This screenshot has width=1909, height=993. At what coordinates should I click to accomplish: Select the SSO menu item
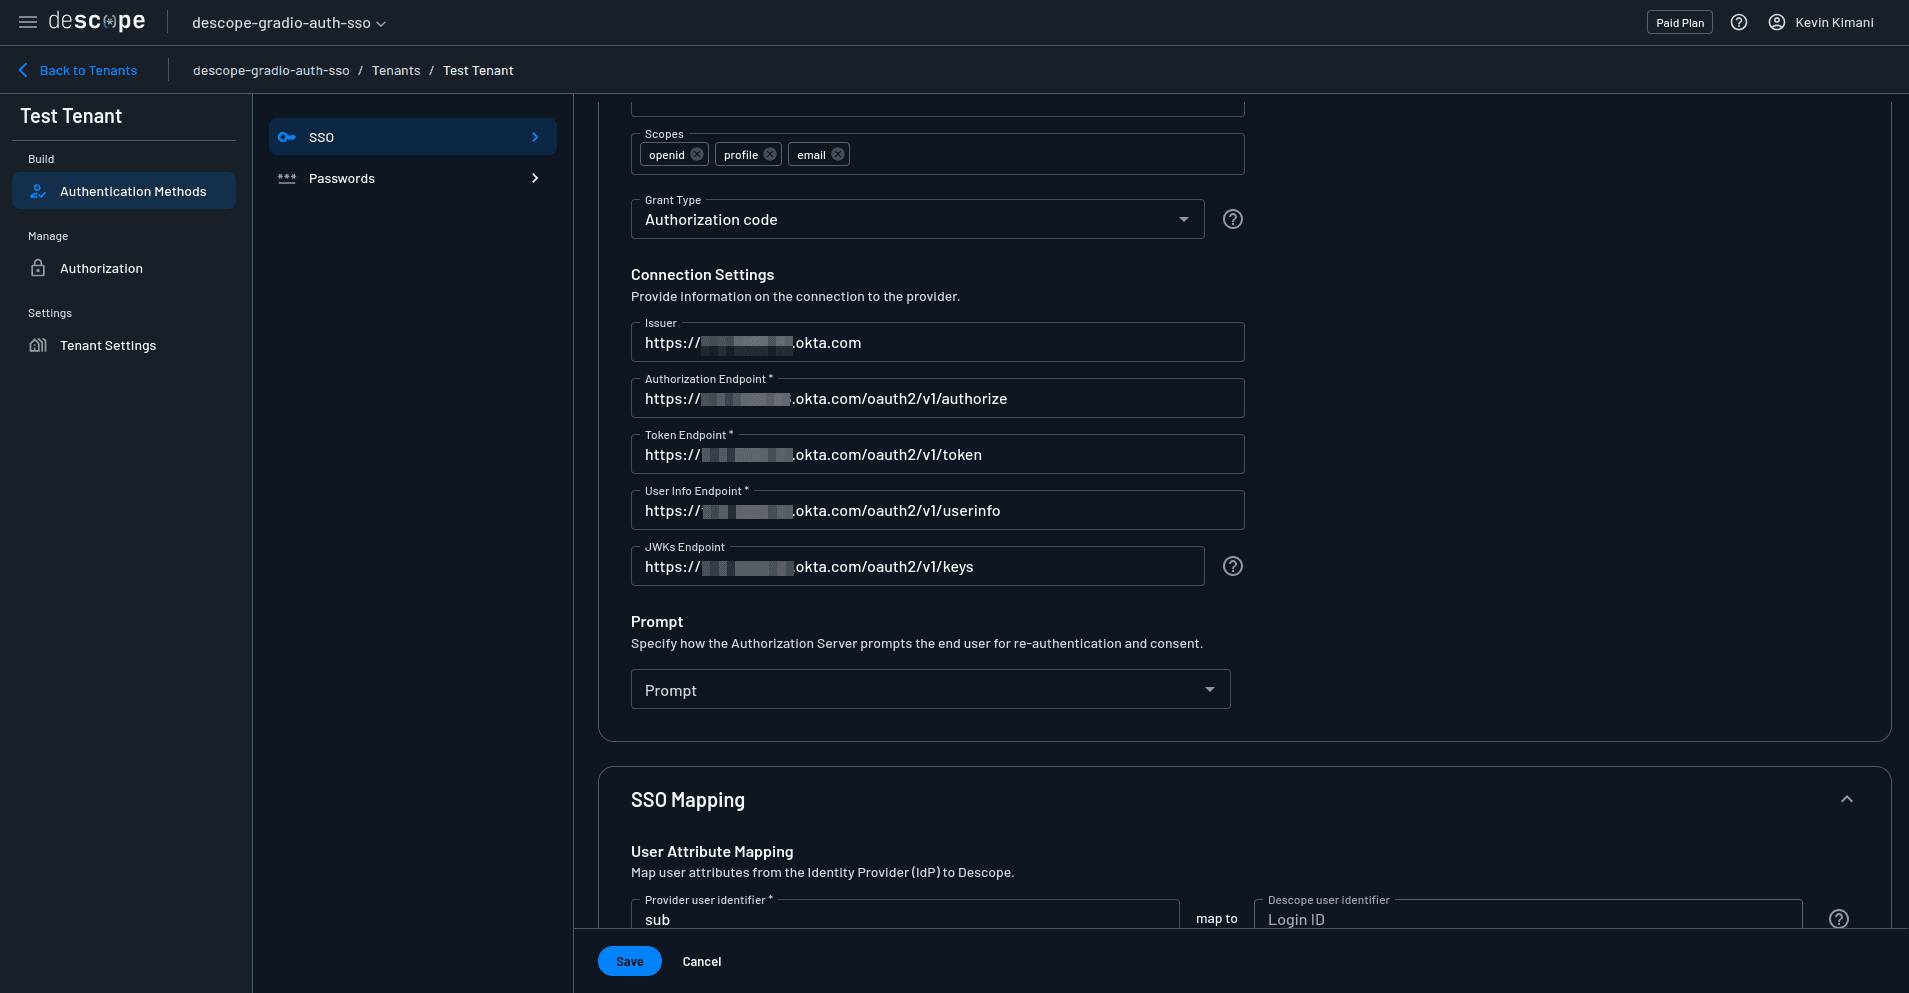pos(412,137)
